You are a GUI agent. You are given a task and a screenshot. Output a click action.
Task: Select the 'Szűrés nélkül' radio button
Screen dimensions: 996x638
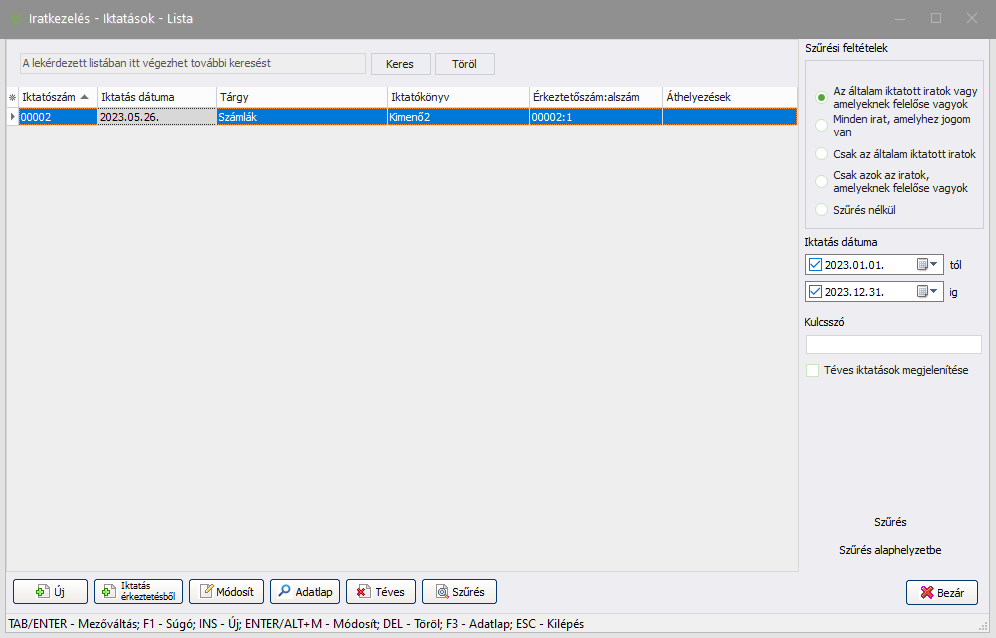(x=821, y=210)
